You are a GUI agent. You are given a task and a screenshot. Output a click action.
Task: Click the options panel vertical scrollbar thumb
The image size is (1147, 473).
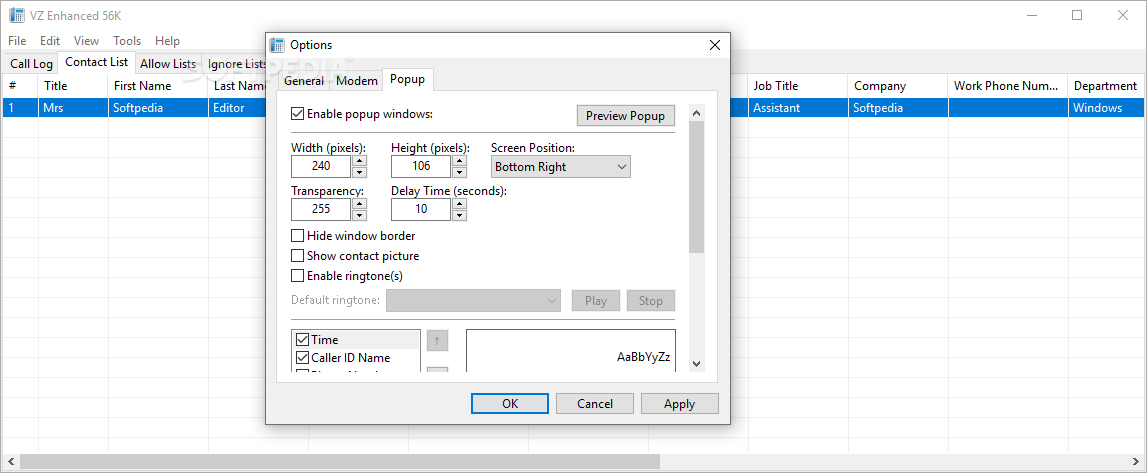point(696,187)
